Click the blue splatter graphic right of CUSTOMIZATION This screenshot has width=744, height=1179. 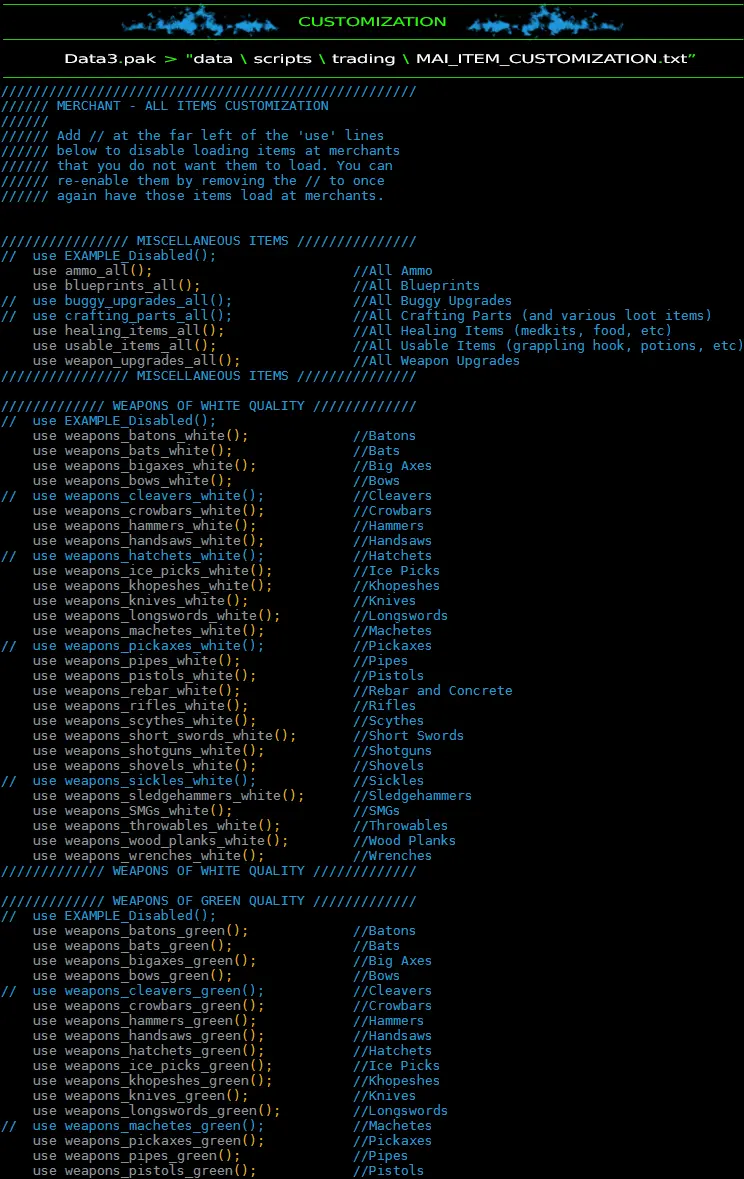(x=531, y=20)
